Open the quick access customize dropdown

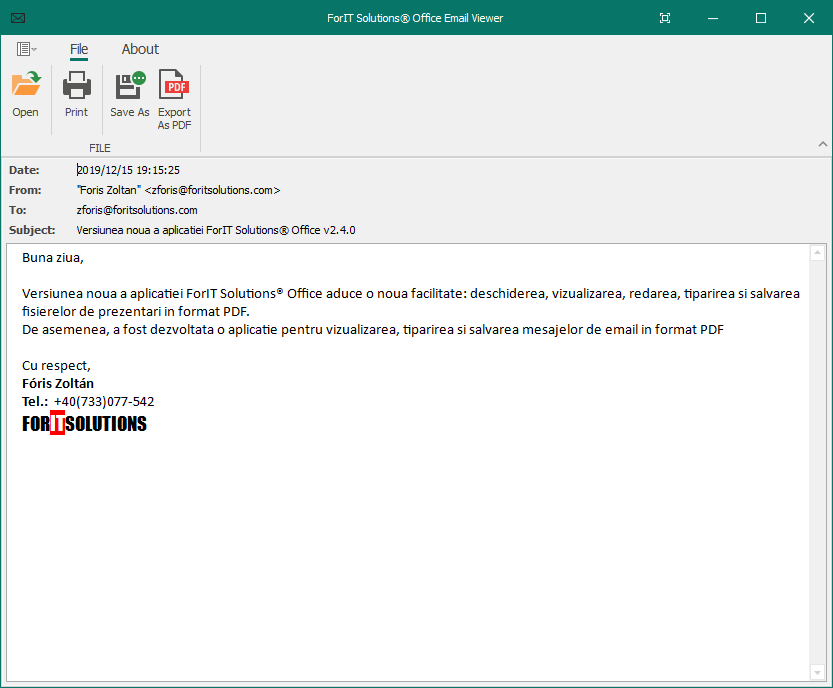coord(27,49)
